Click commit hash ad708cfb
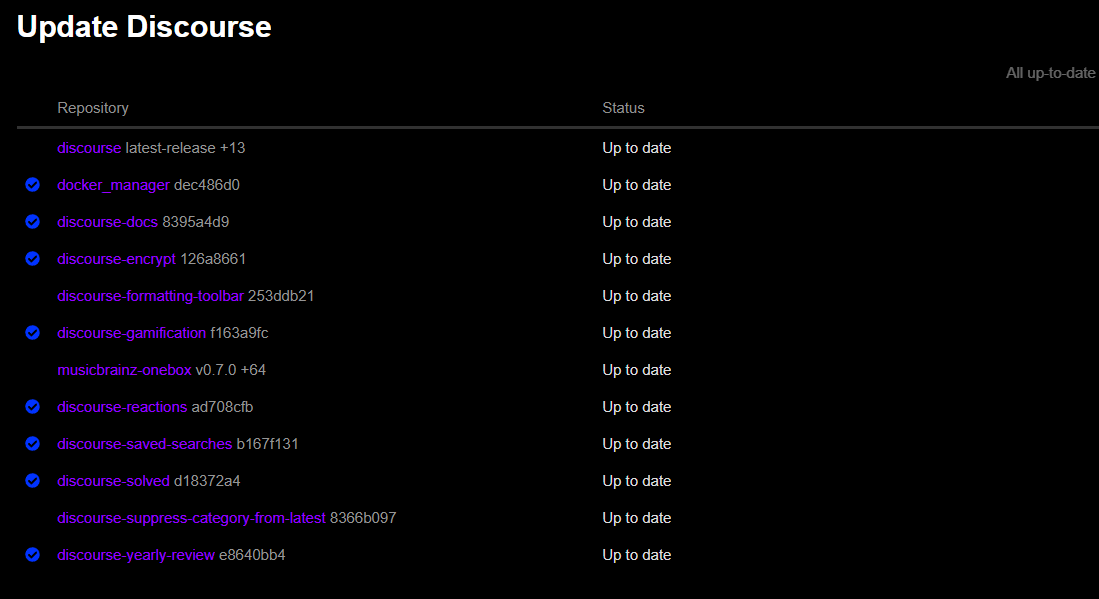This screenshot has width=1099, height=599. (222, 407)
